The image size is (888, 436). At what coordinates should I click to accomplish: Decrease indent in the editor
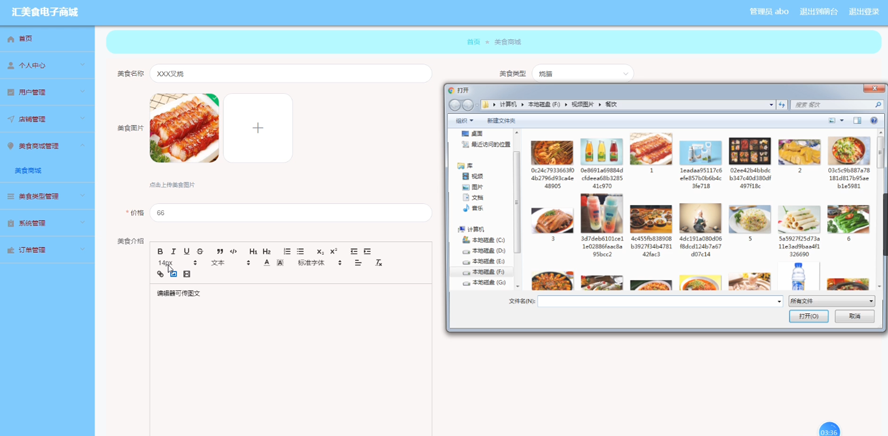[354, 251]
